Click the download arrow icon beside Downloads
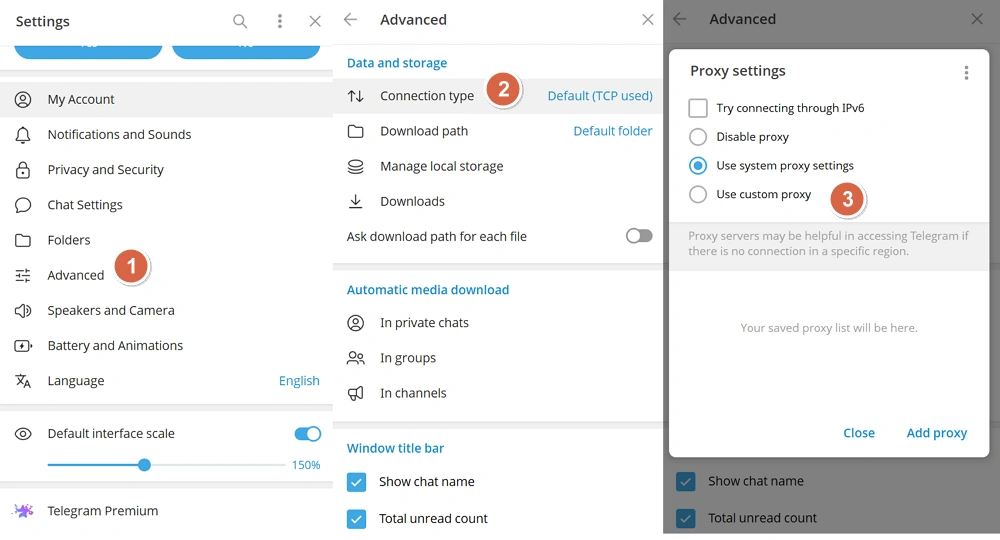Screen dimensions: 1000x540 point(355,201)
